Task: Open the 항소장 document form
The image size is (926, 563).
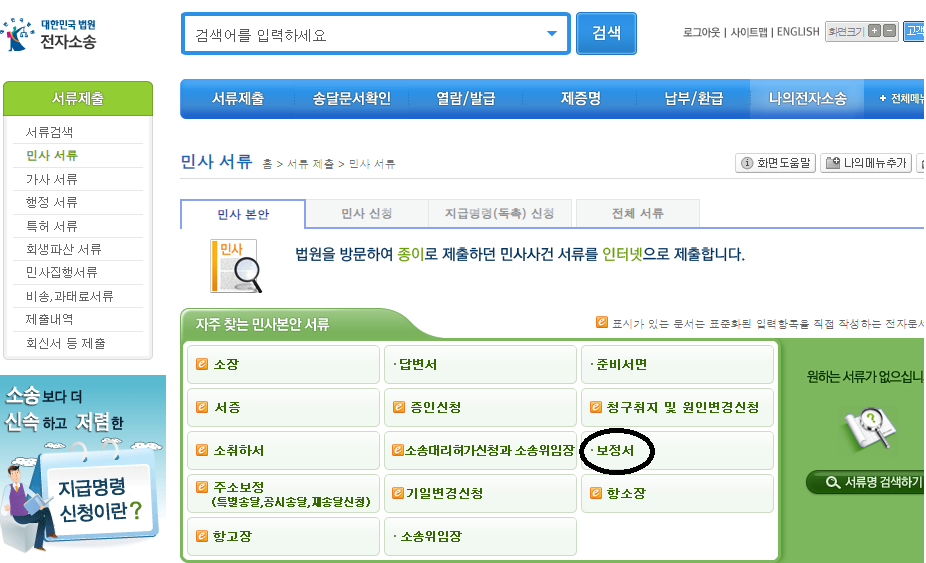Action: (x=677, y=493)
